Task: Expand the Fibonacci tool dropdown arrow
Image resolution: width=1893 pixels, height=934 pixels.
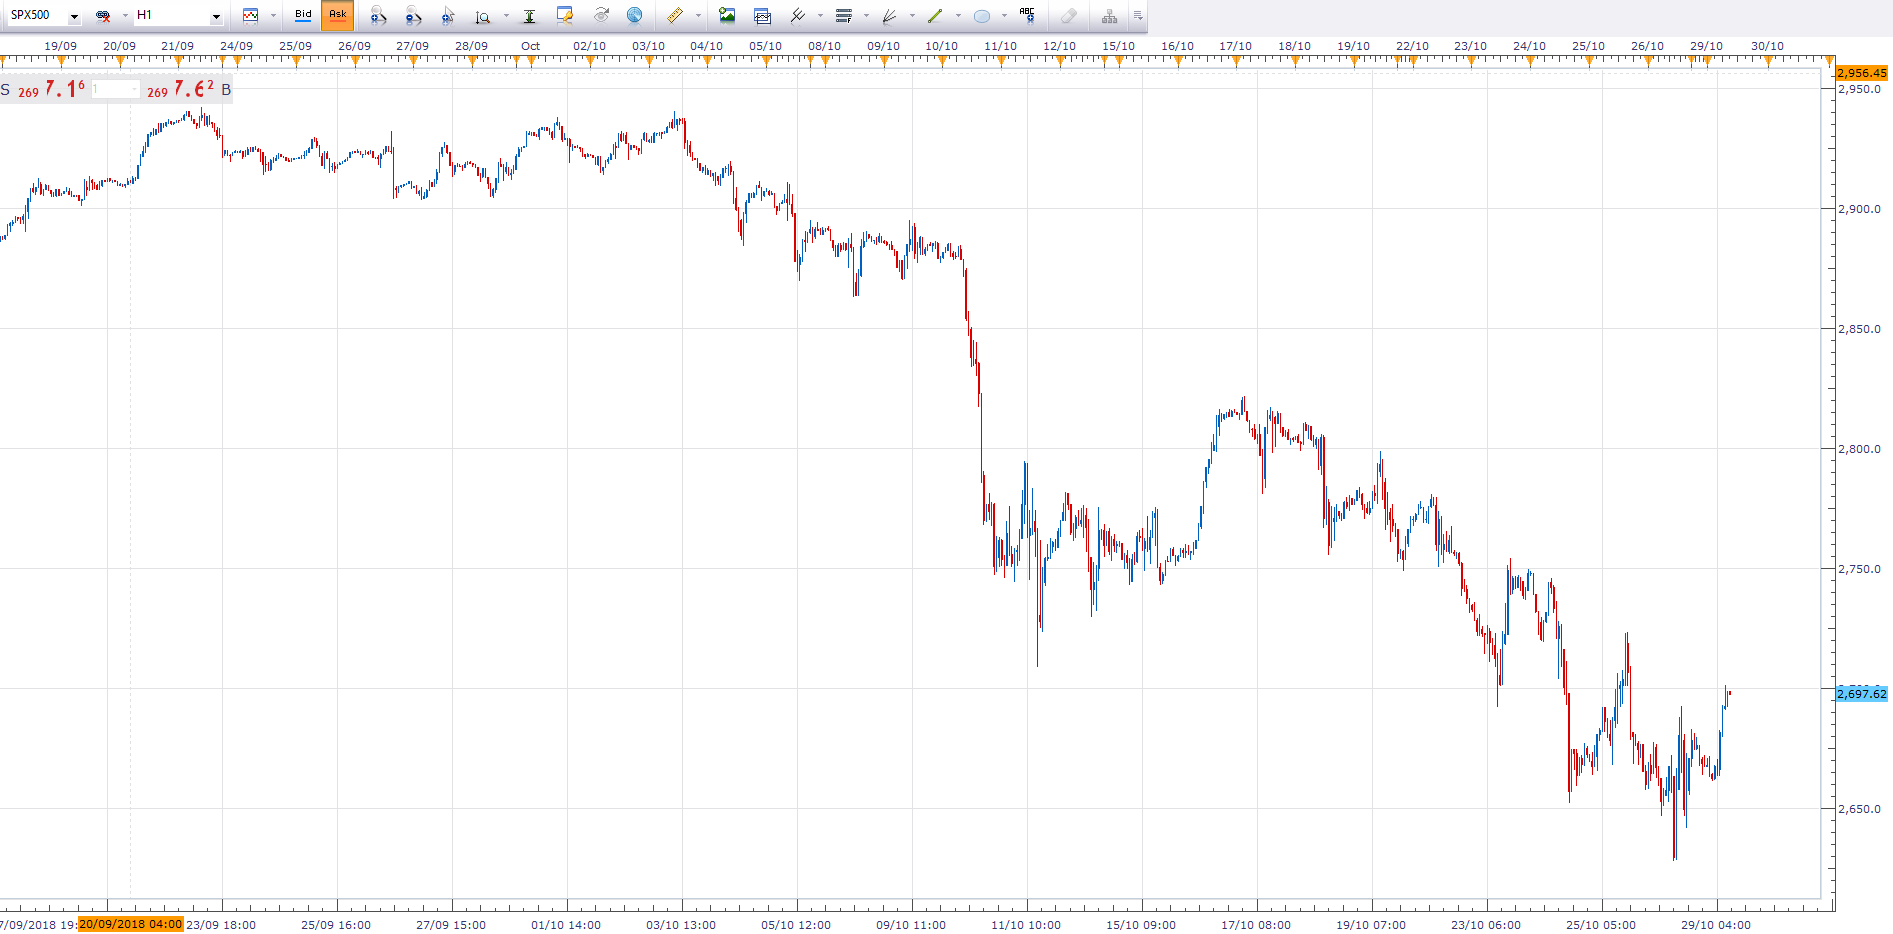Action: [866, 16]
